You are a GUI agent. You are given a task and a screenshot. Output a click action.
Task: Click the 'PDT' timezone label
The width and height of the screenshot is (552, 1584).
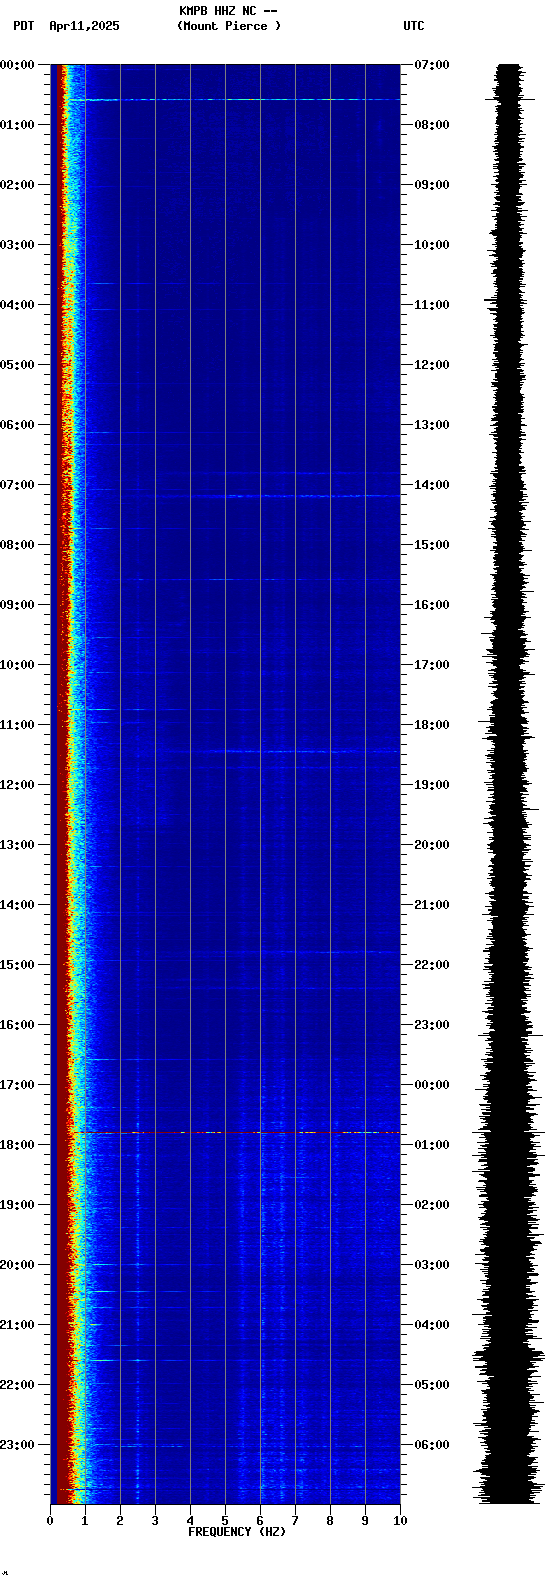[23, 26]
